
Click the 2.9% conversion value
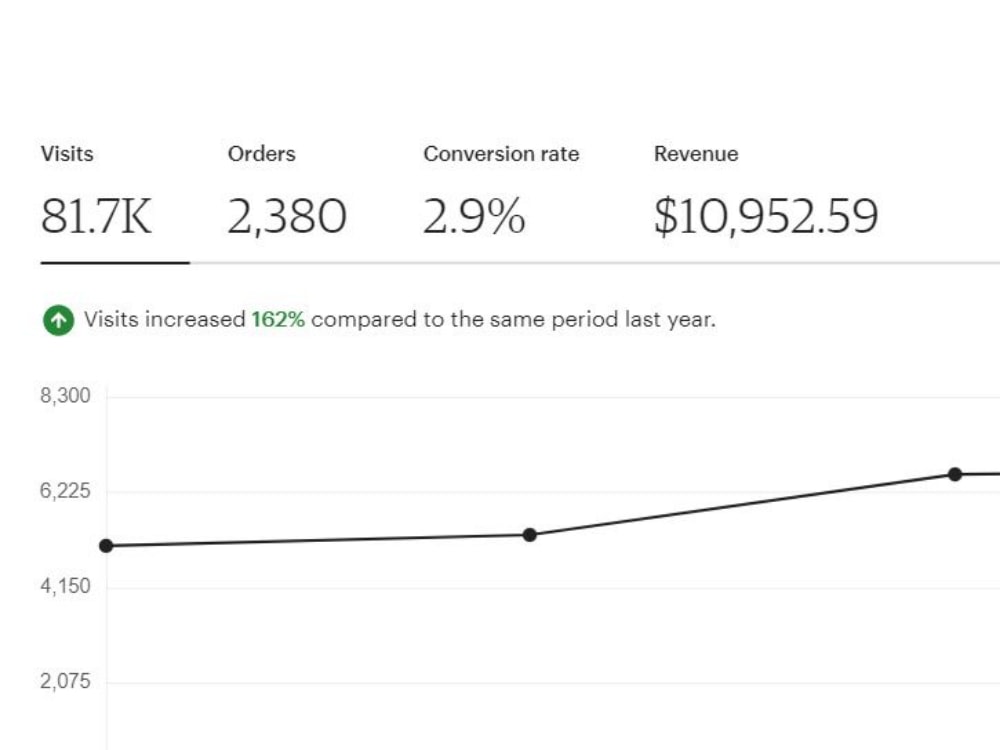click(x=474, y=216)
